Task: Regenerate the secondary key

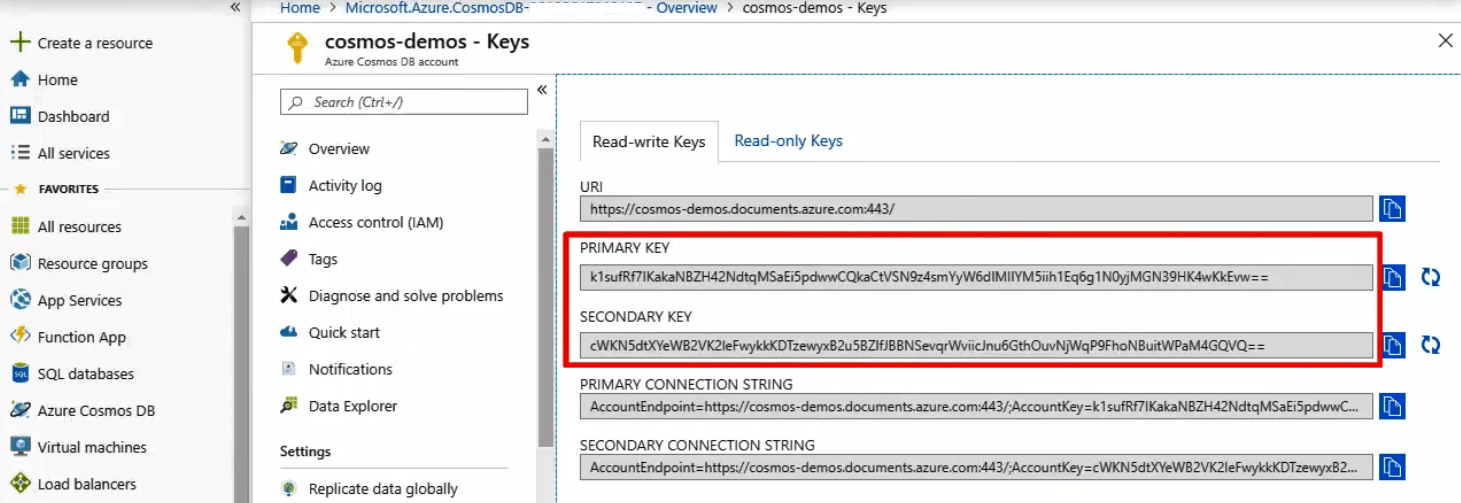Action: pyautogui.click(x=1431, y=346)
